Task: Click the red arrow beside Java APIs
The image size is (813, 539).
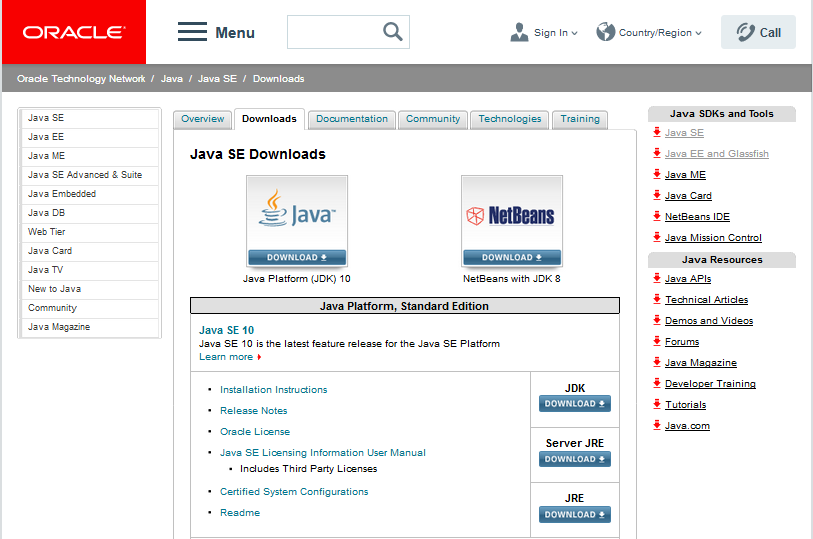Action: click(x=657, y=278)
